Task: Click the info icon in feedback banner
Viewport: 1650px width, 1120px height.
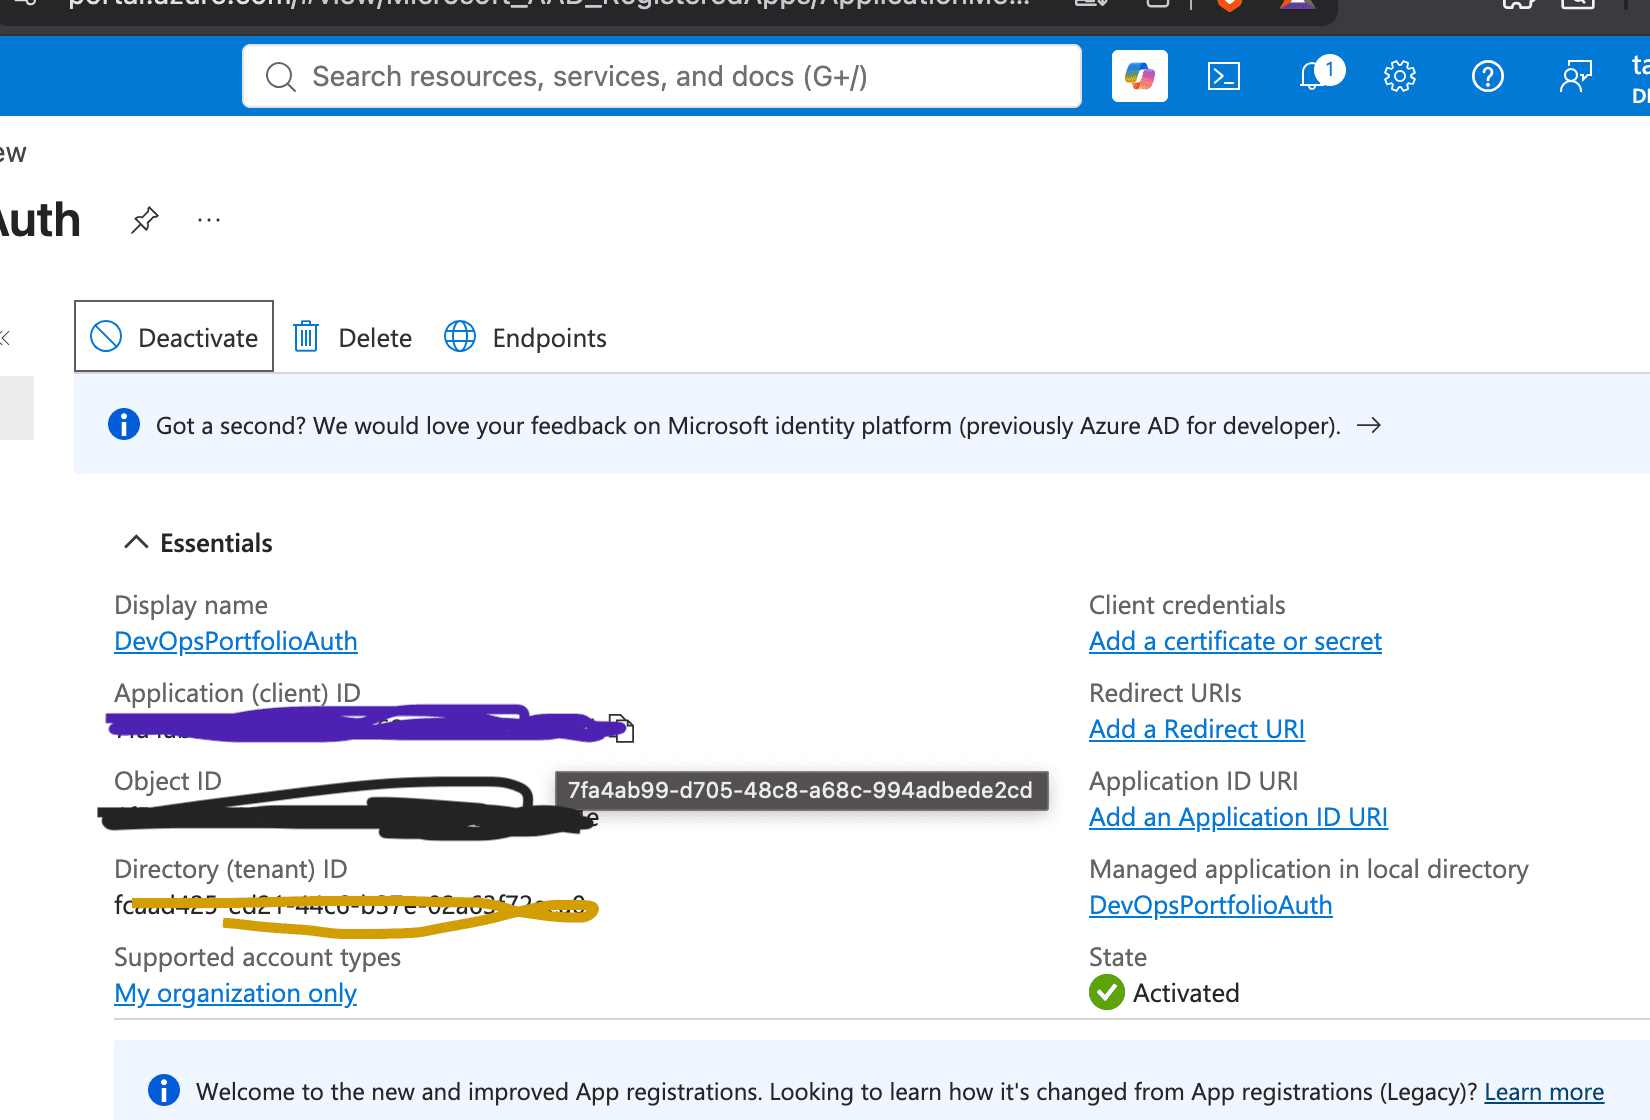Action: 124,424
